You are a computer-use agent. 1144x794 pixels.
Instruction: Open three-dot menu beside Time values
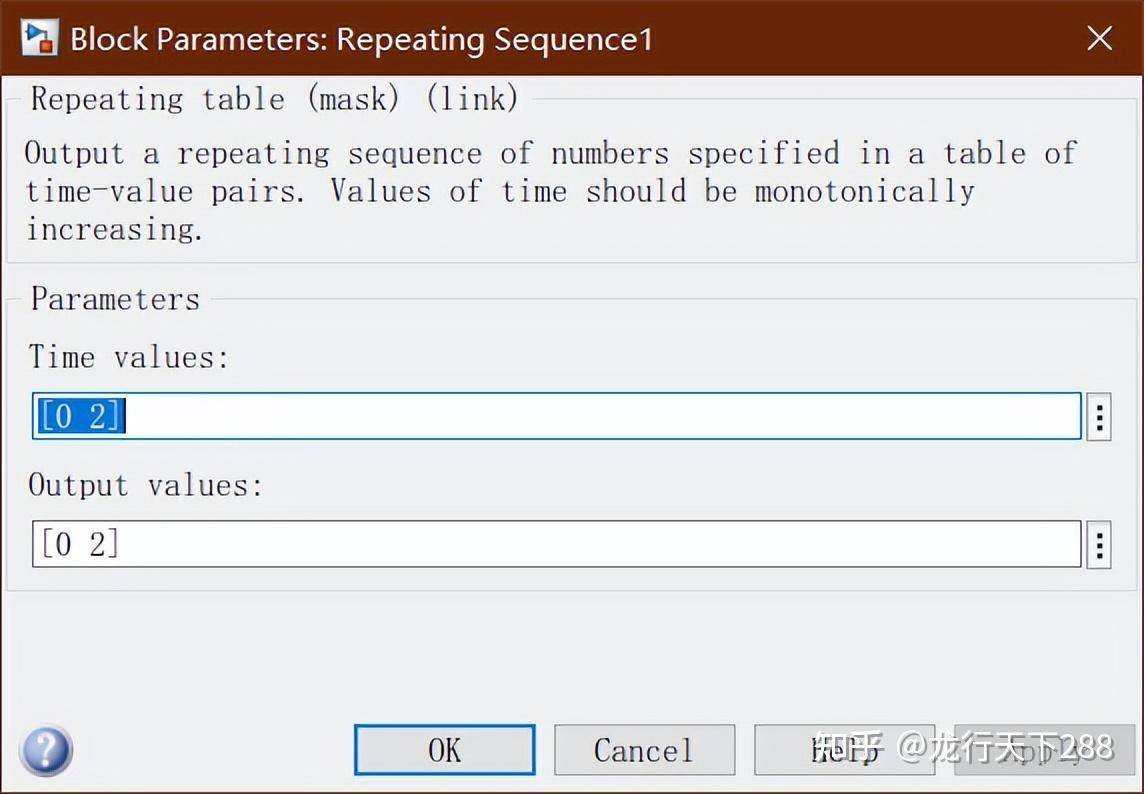point(1099,417)
